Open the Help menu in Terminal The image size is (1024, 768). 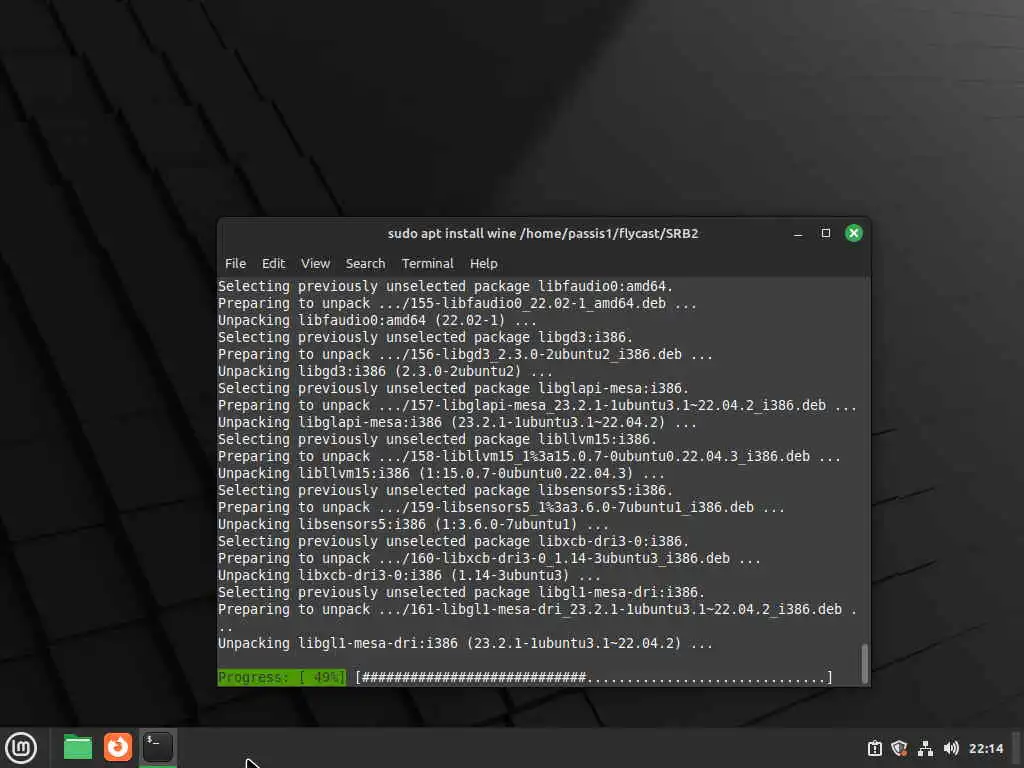point(483,263)
